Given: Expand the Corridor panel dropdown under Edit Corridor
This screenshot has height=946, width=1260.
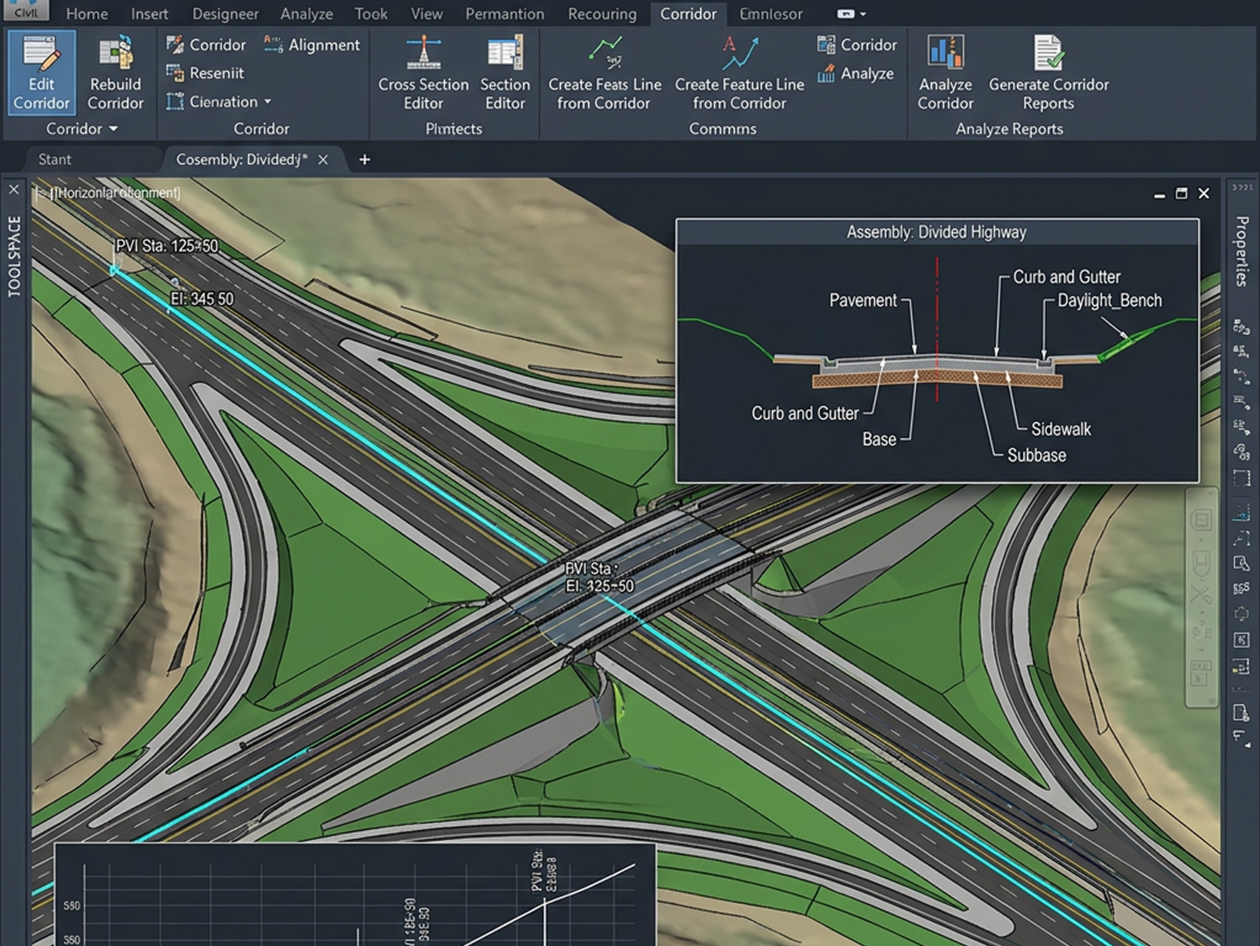Looking at the screenshot, I should pos(81,129).
